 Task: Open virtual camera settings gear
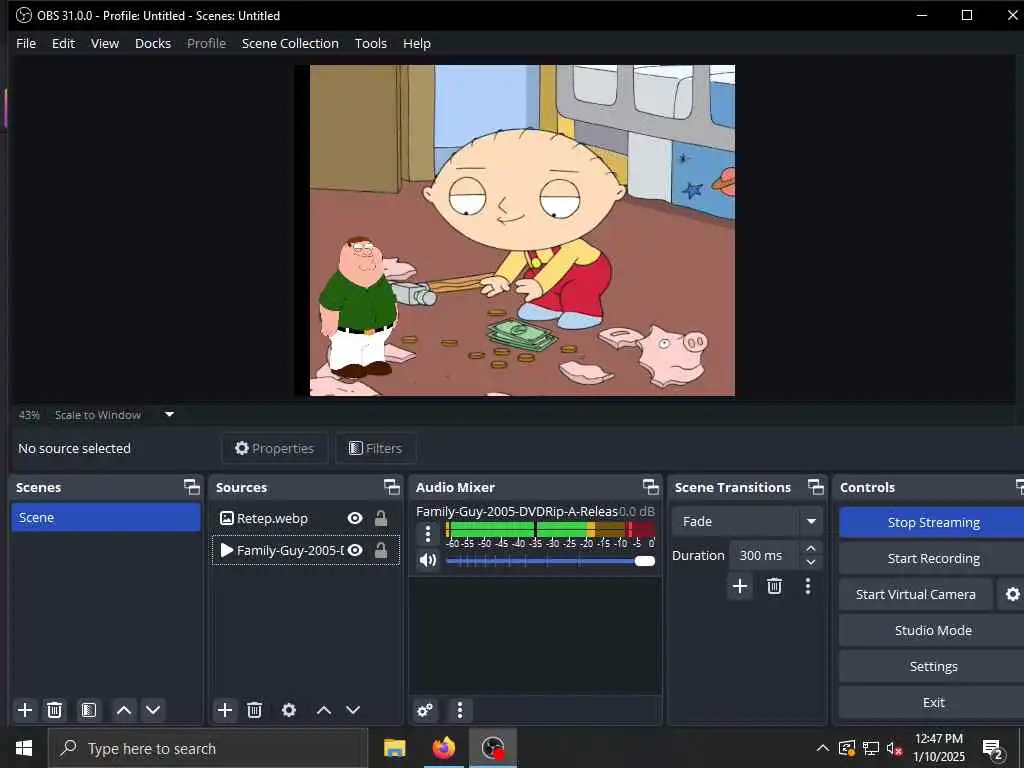click(1012, 594)
